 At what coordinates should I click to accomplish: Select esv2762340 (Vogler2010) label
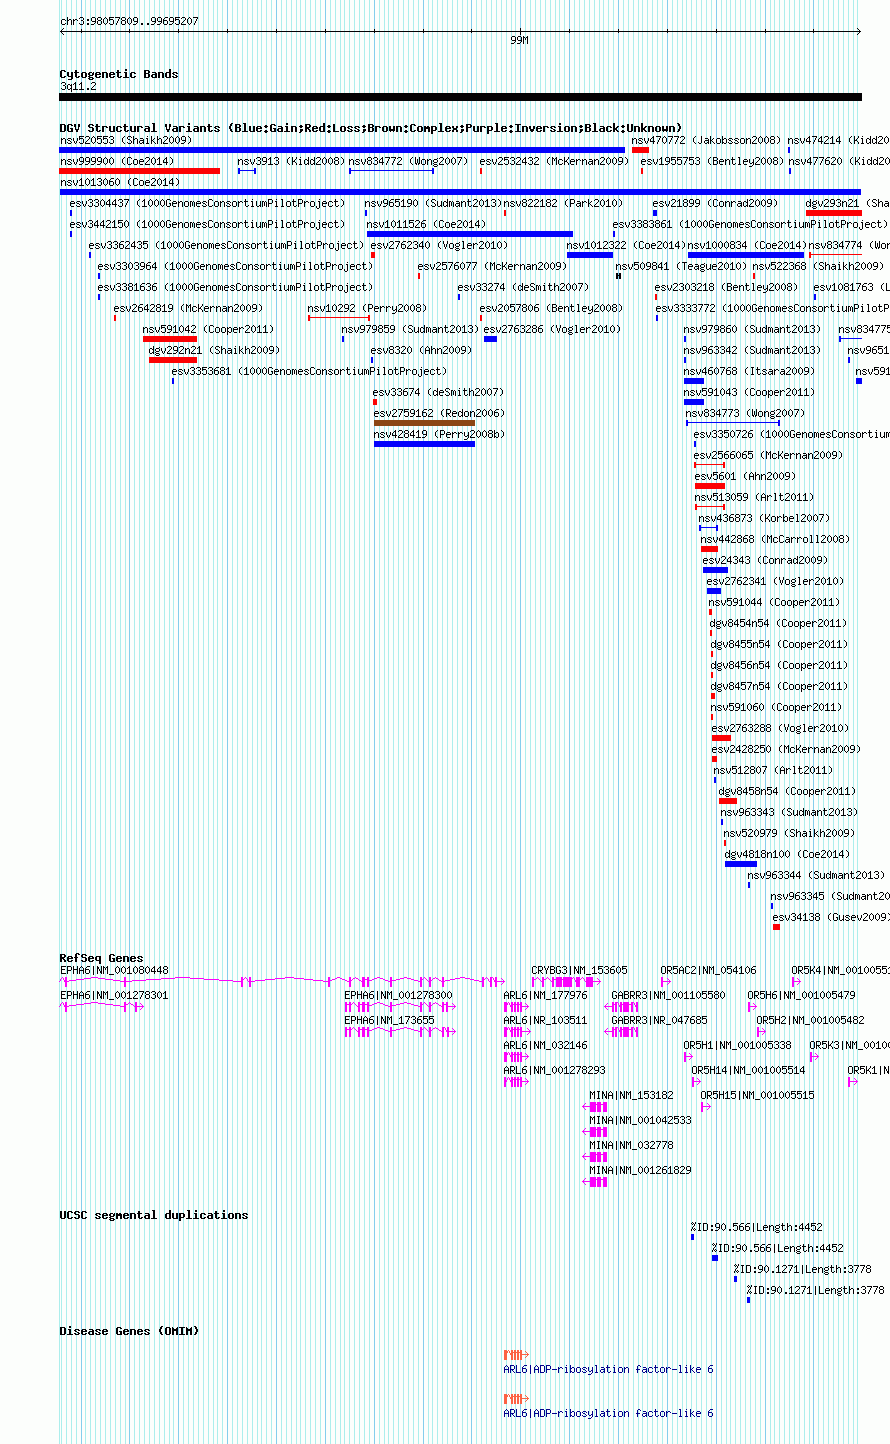tap(439, 245)
